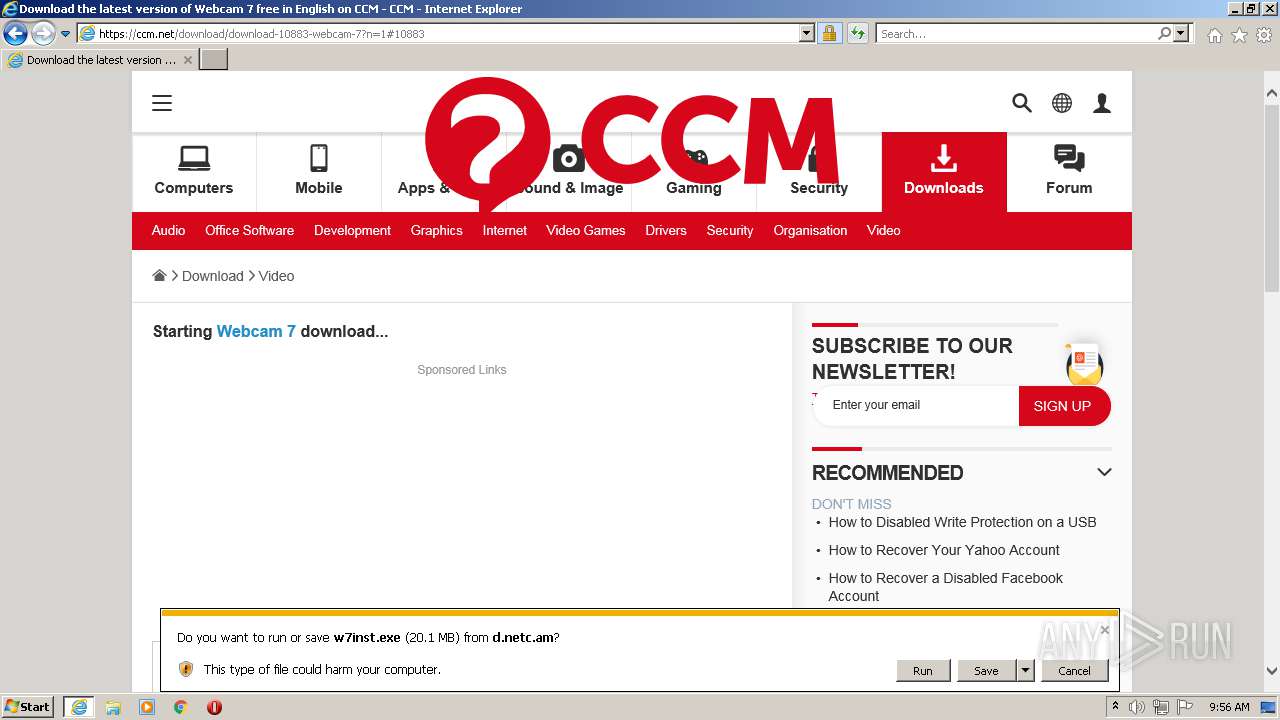1280x720 pixels.
Task: Select Internet category
Action: pyautogui.click(x=504, y=230)
